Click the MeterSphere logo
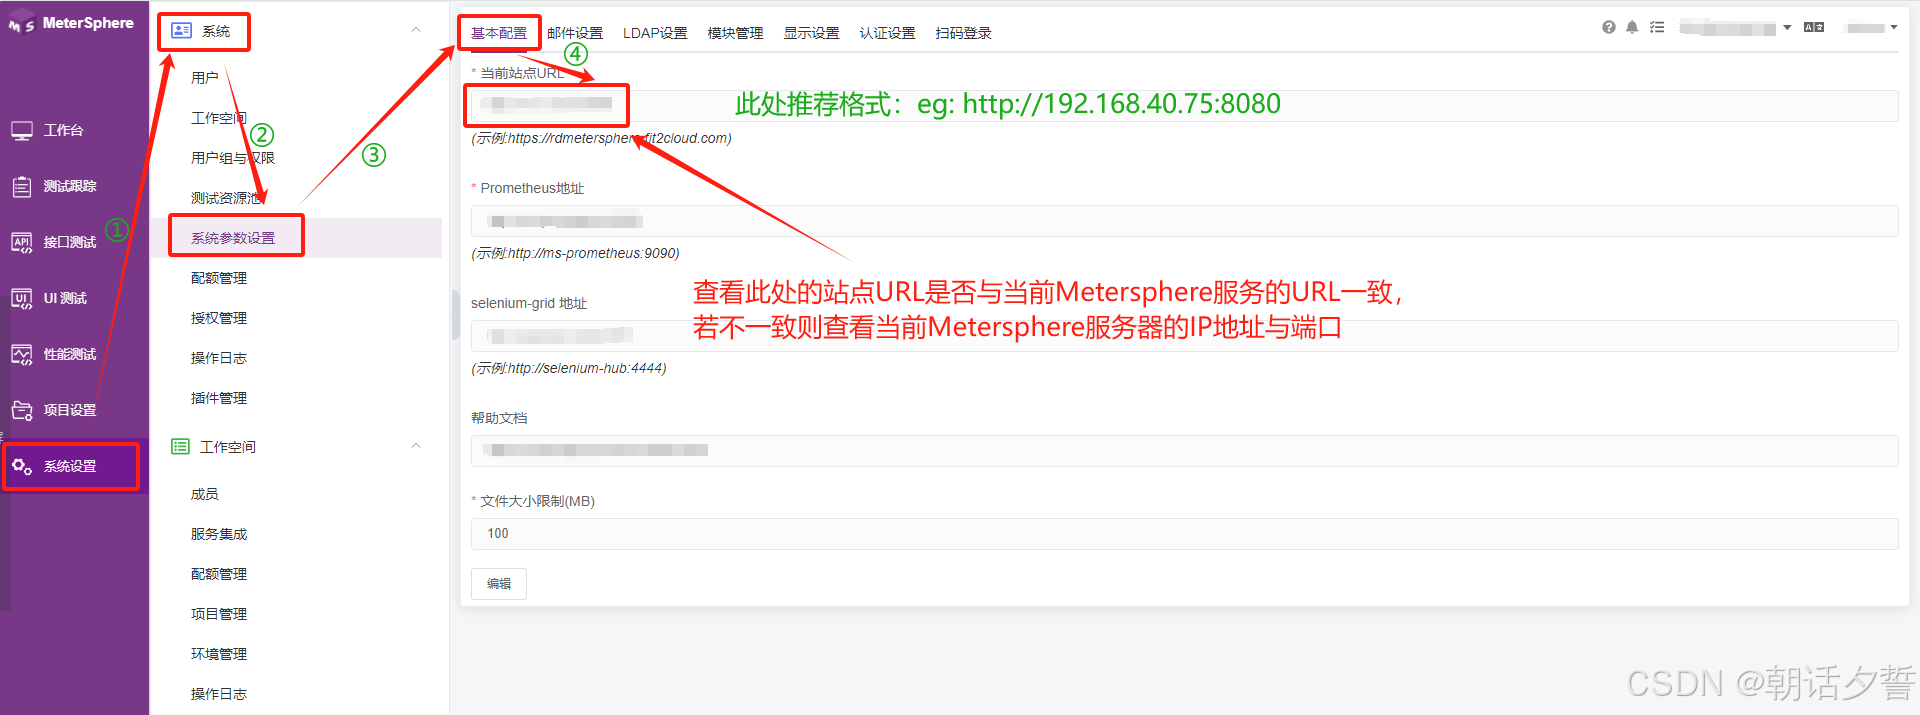The width and height of the screenshot is (1920, 715). tap(70, 23)
